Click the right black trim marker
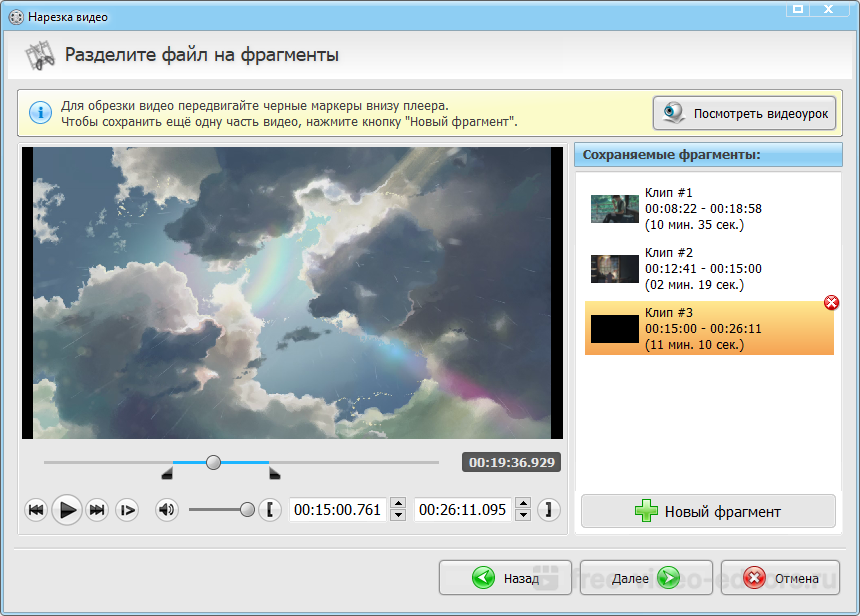This screenshot has height=616, width=860. click(x=275, y=474)
